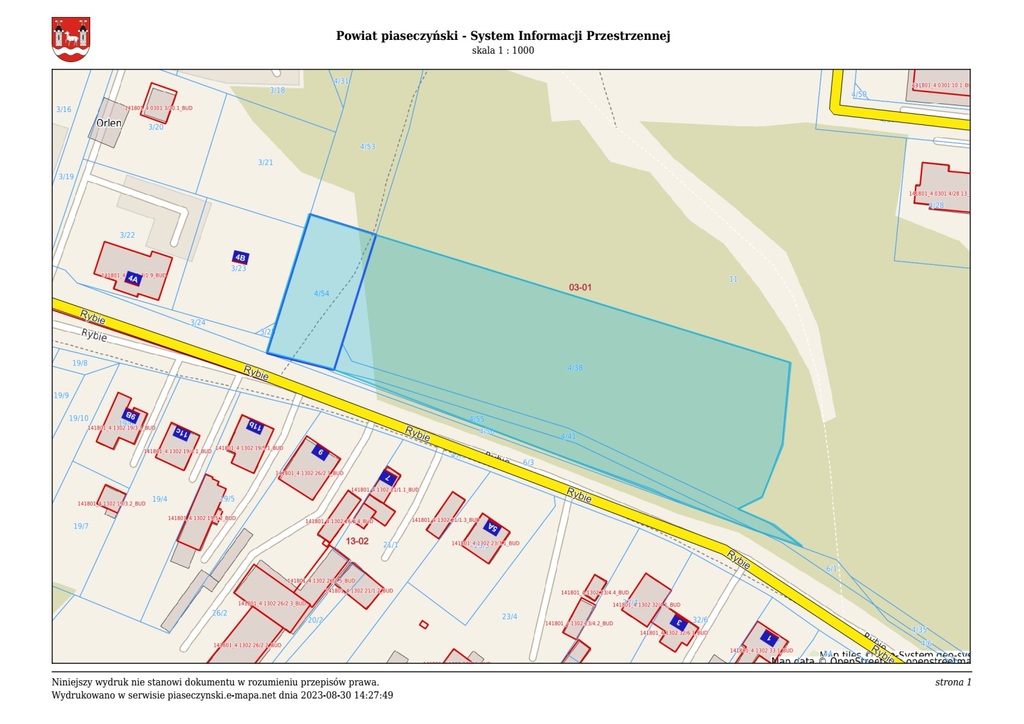The width and height of the screenshot is (1024, 724).
Task: Select highlighted parcel 4/54
Action: (320, 293)
